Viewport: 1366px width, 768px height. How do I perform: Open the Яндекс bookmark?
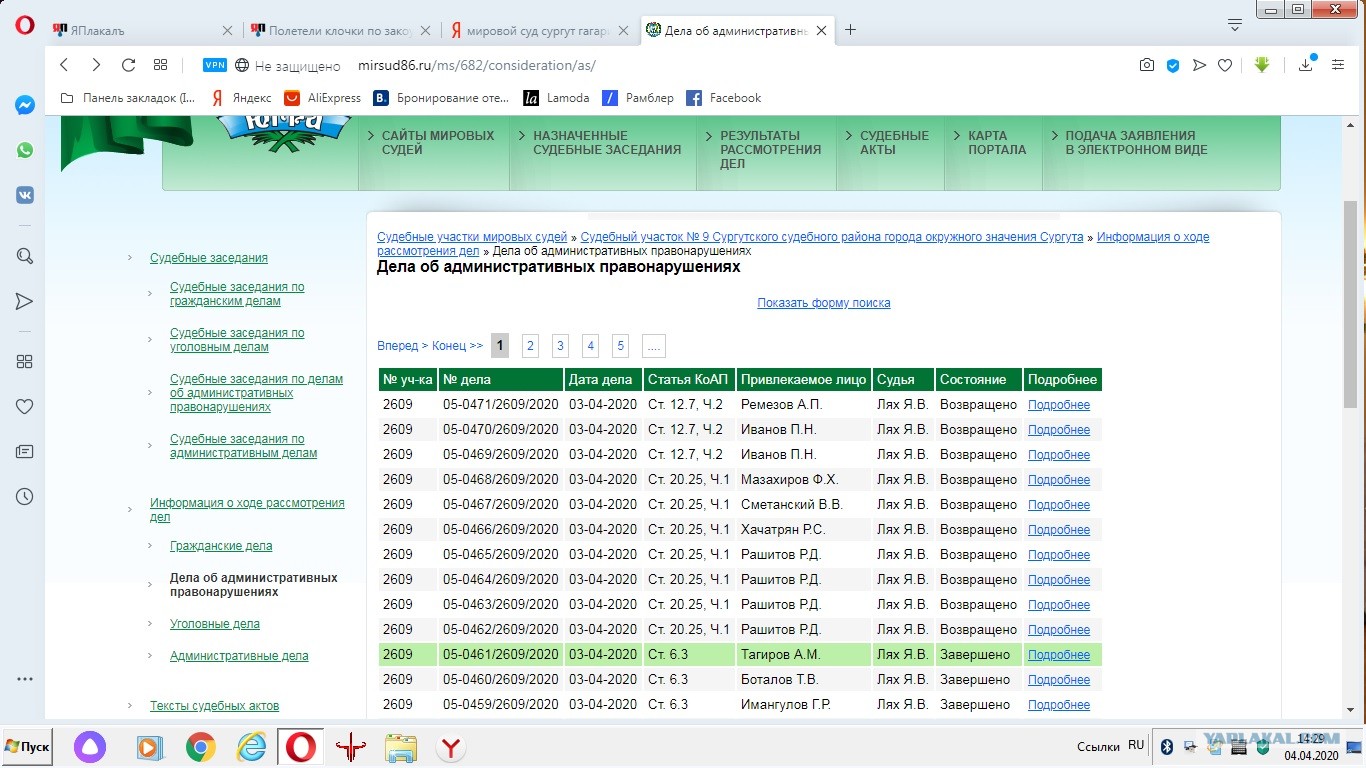pyautogui.click(x=241, y=98)
